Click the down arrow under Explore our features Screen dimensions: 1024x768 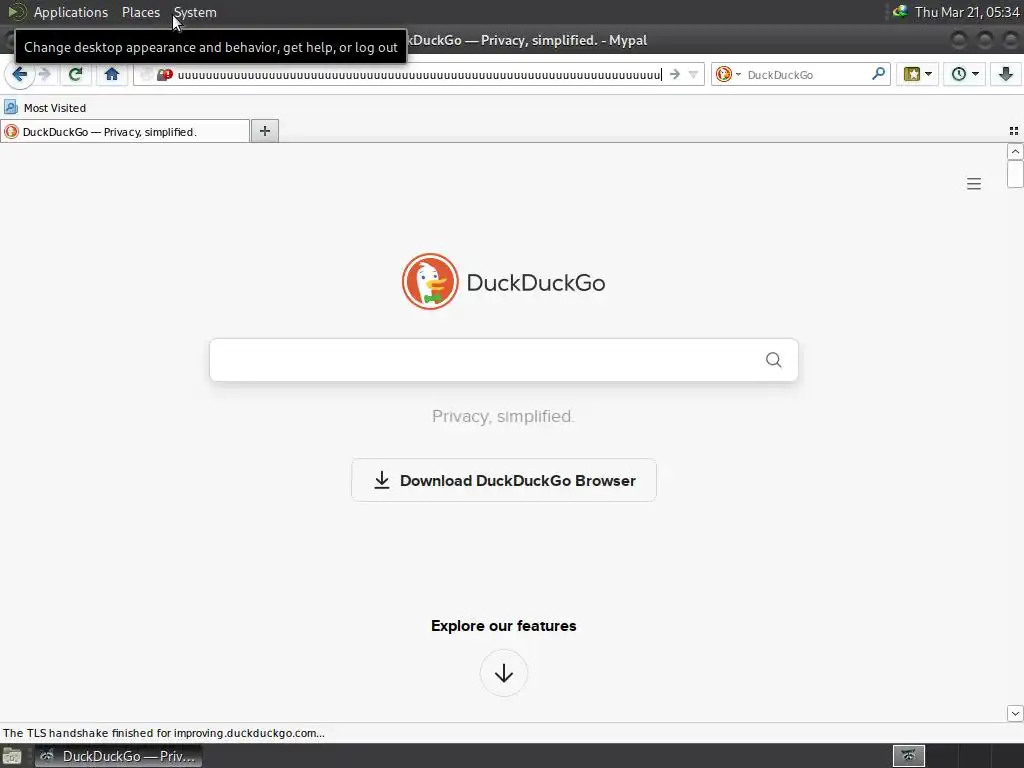point(504,673)
